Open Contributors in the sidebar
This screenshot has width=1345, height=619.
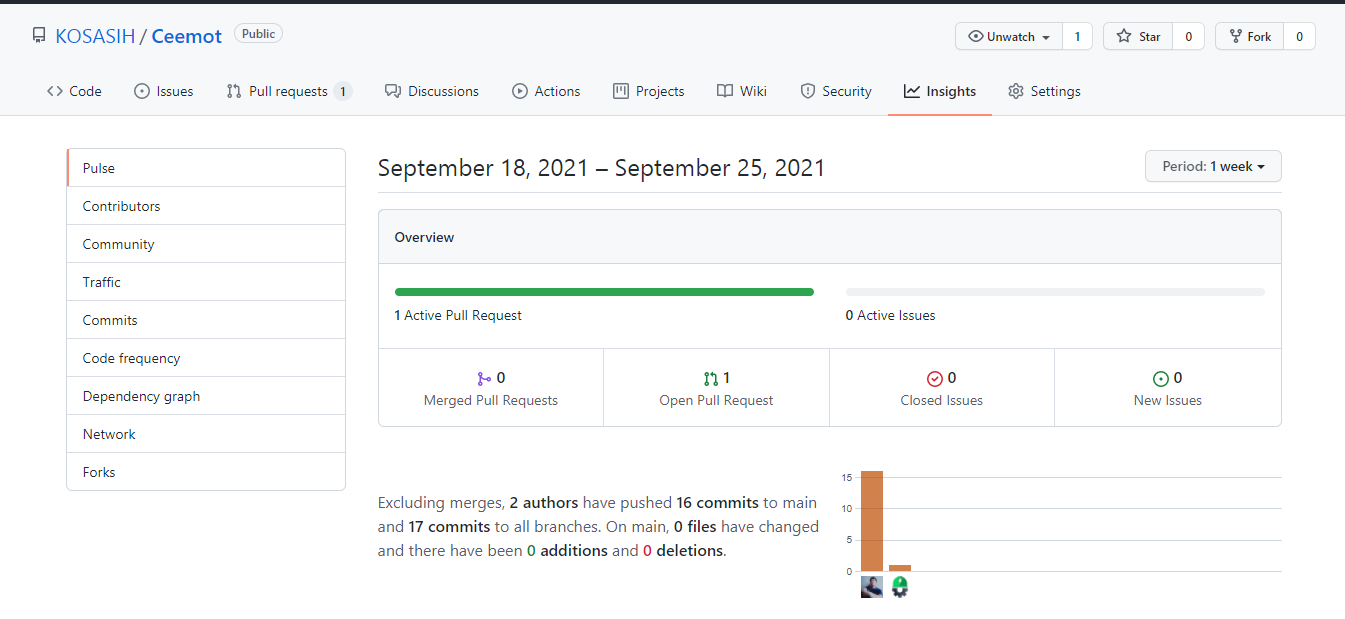[x=206, y=206]
